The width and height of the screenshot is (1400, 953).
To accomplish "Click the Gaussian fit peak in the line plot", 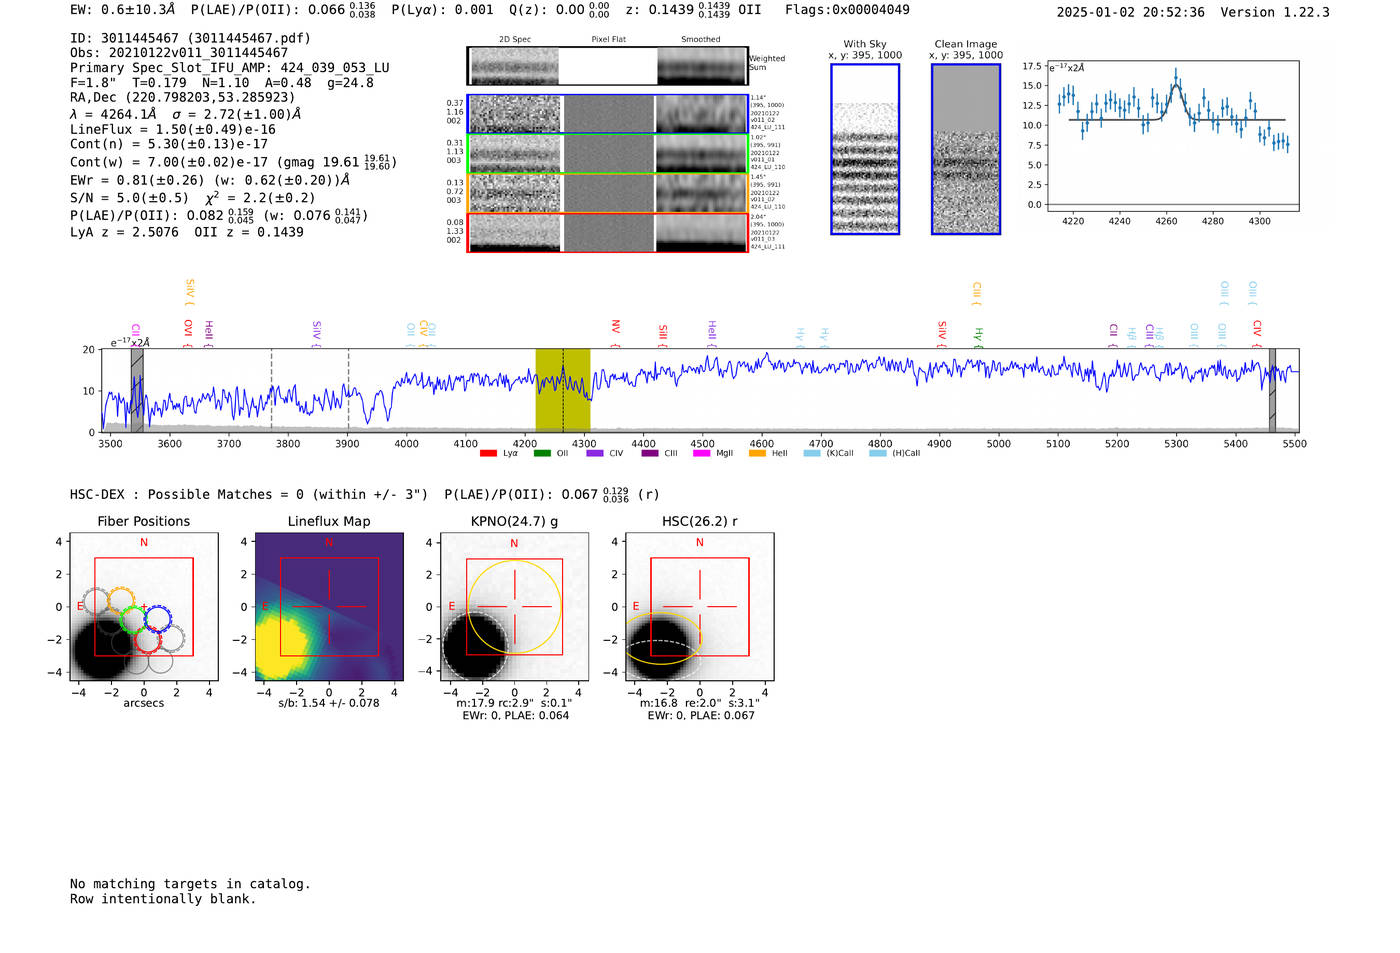I will (1176, 86).
